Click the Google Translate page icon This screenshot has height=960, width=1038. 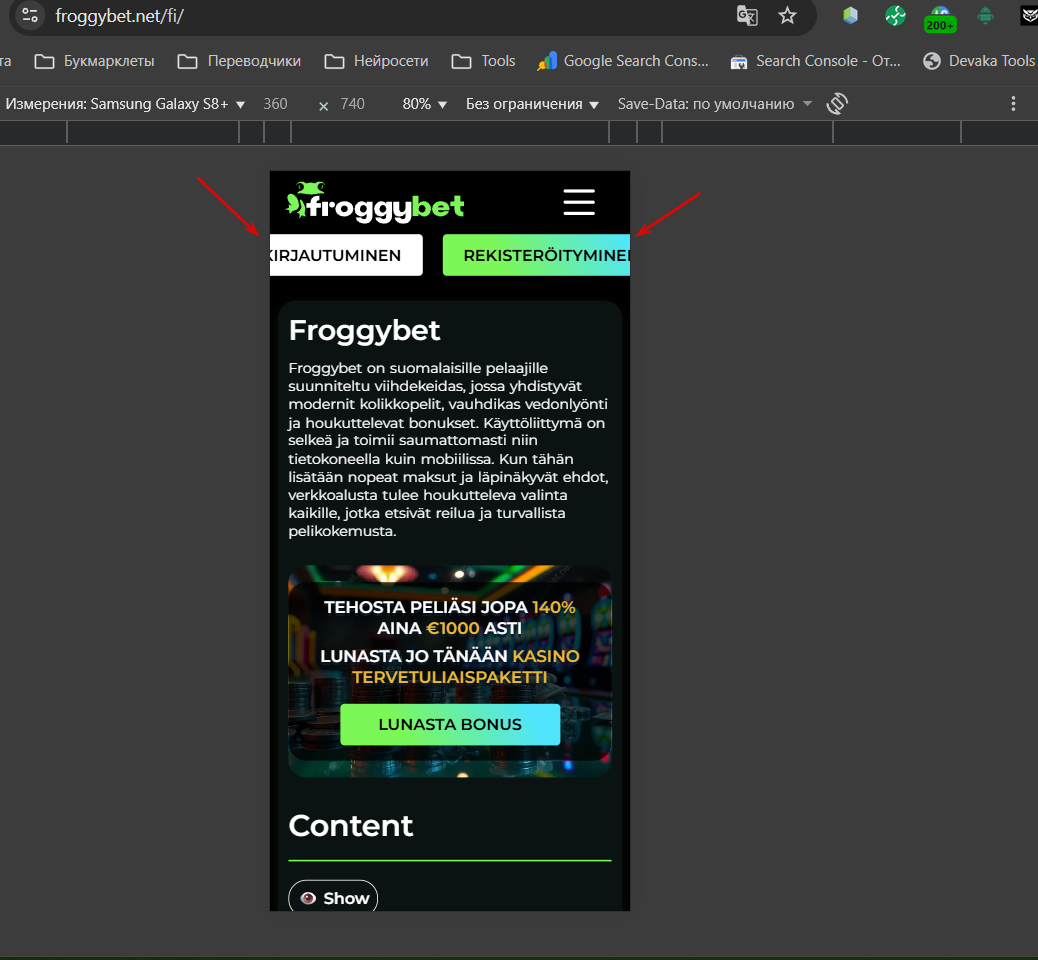[747, 15]
